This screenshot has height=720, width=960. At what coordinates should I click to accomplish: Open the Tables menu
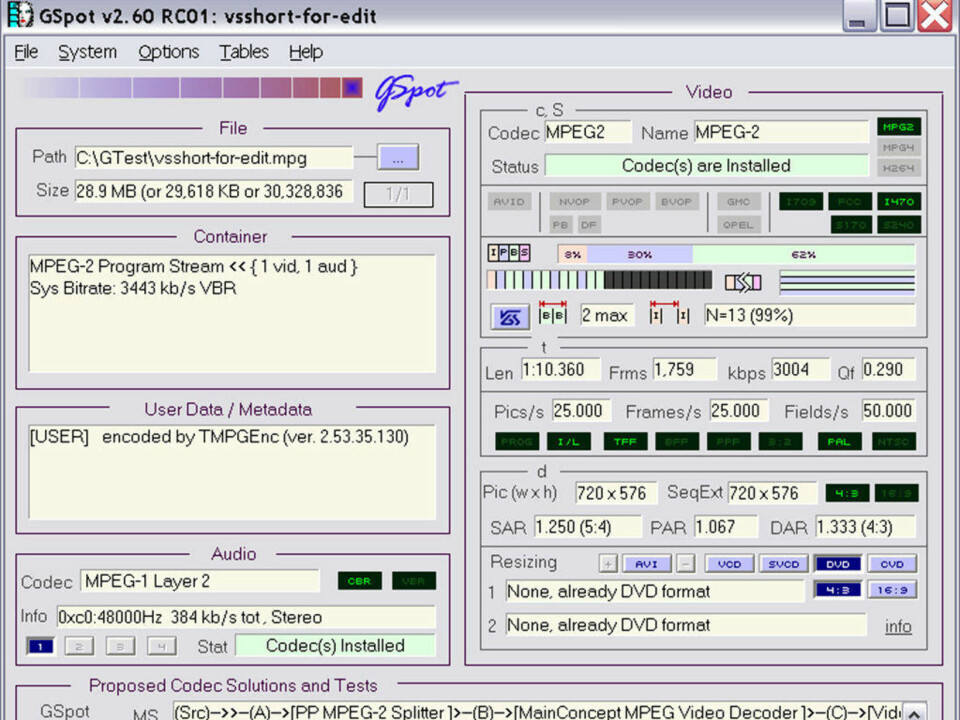tap(244, 52)
